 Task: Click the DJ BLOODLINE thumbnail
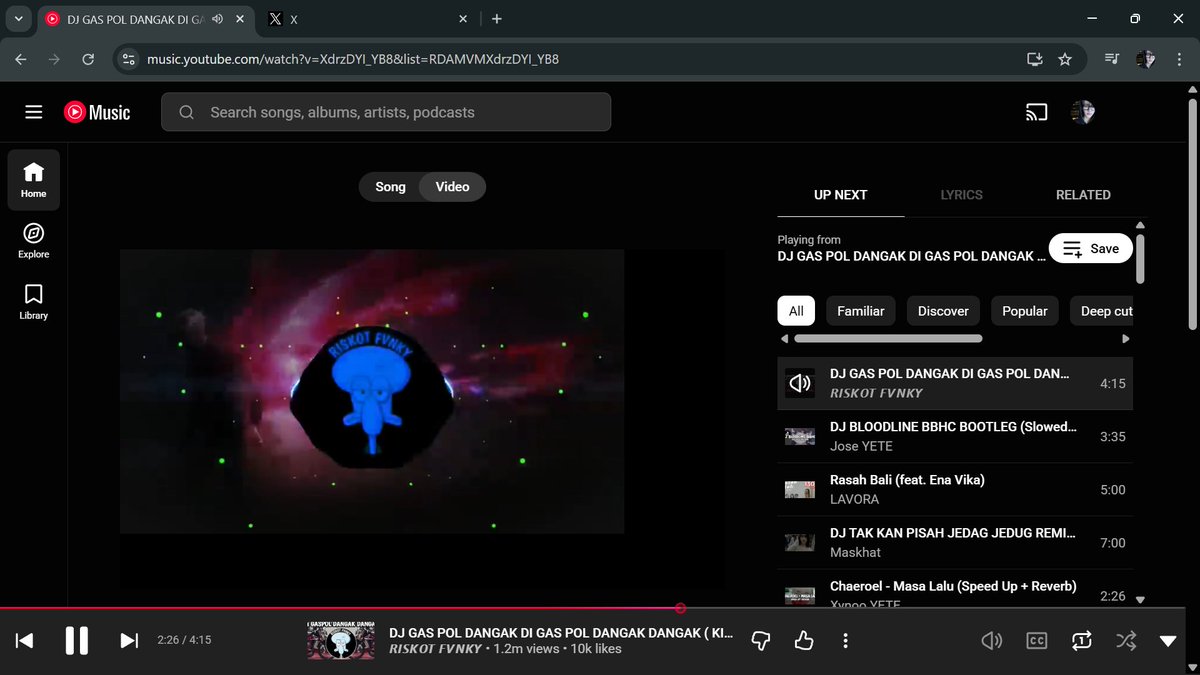click(x=799, y=437)
